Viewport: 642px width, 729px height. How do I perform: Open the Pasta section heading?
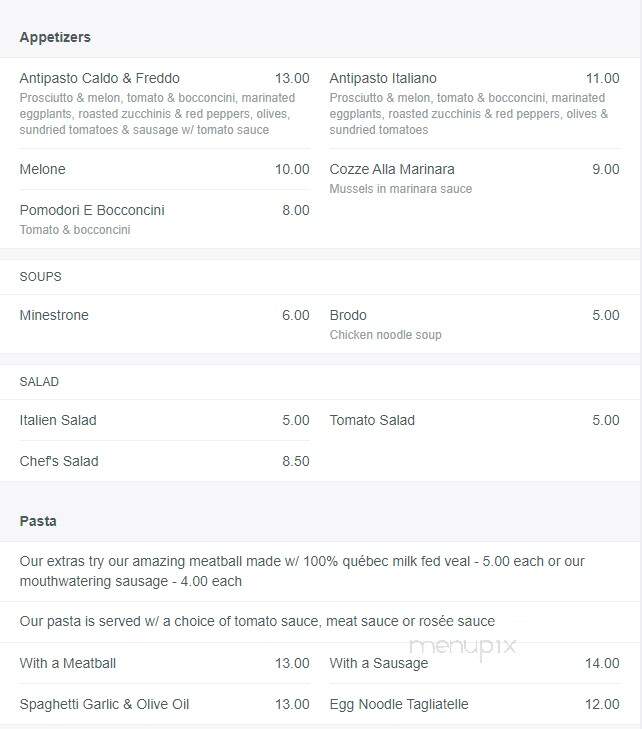click(x=38, y=521)
